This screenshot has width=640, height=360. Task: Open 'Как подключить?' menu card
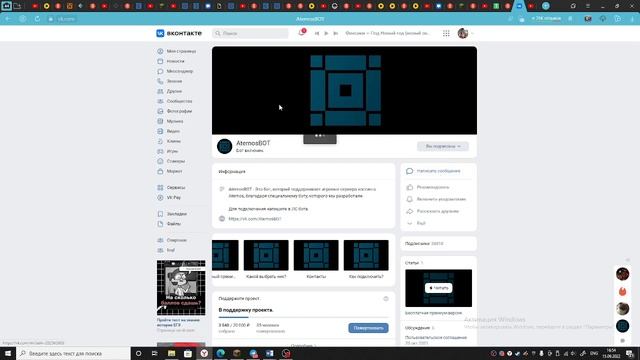point(366,259)
